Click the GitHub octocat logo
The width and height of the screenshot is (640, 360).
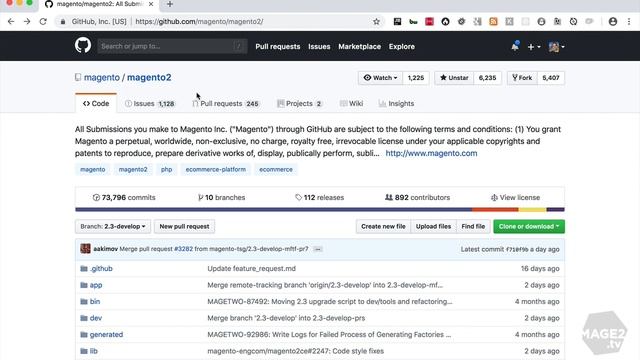(83, 45)
